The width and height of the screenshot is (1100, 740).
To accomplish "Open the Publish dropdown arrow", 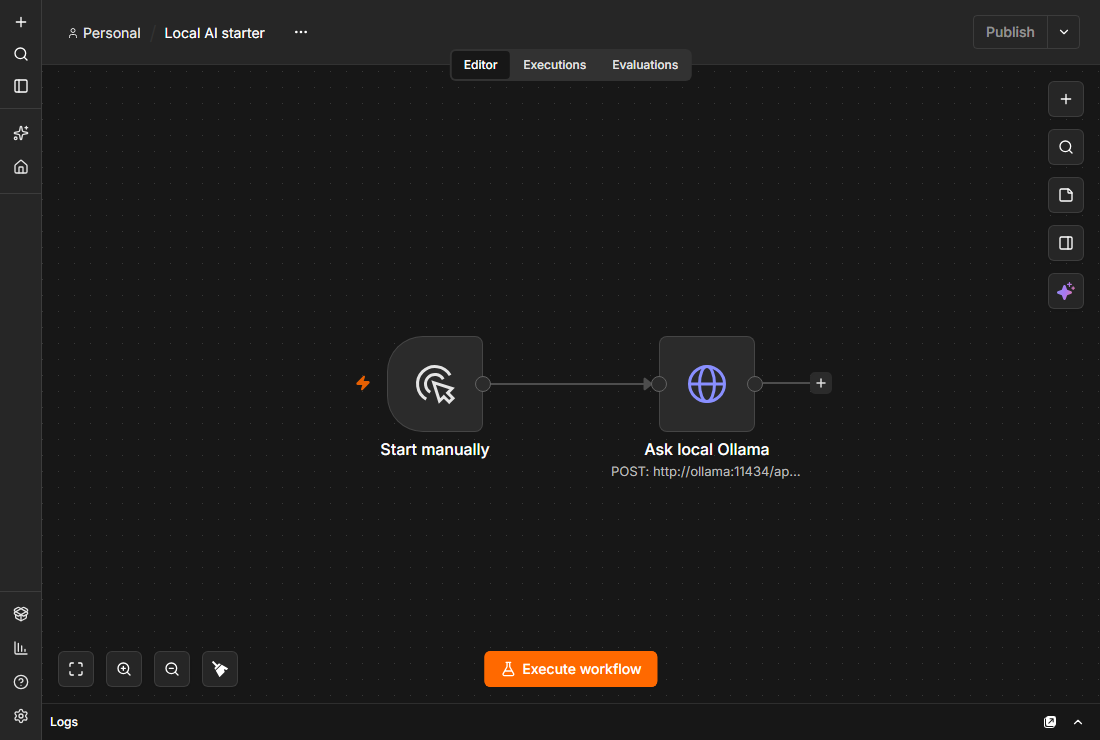I will click(x=1064, y=32).
